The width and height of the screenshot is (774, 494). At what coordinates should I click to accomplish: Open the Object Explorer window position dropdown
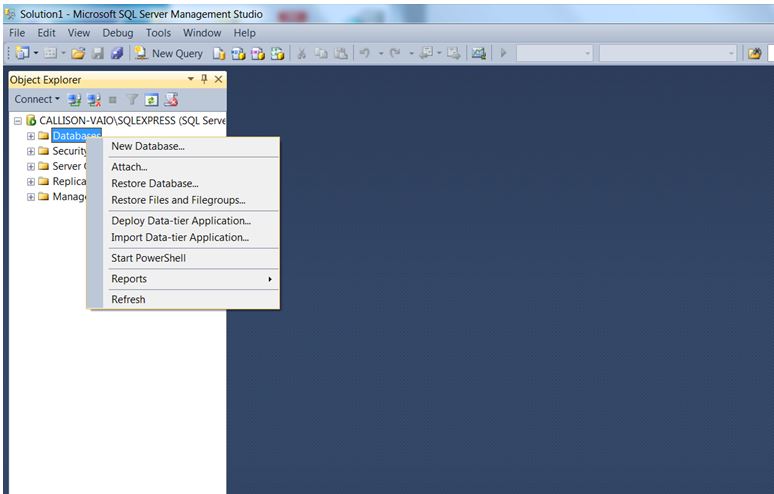191,79
